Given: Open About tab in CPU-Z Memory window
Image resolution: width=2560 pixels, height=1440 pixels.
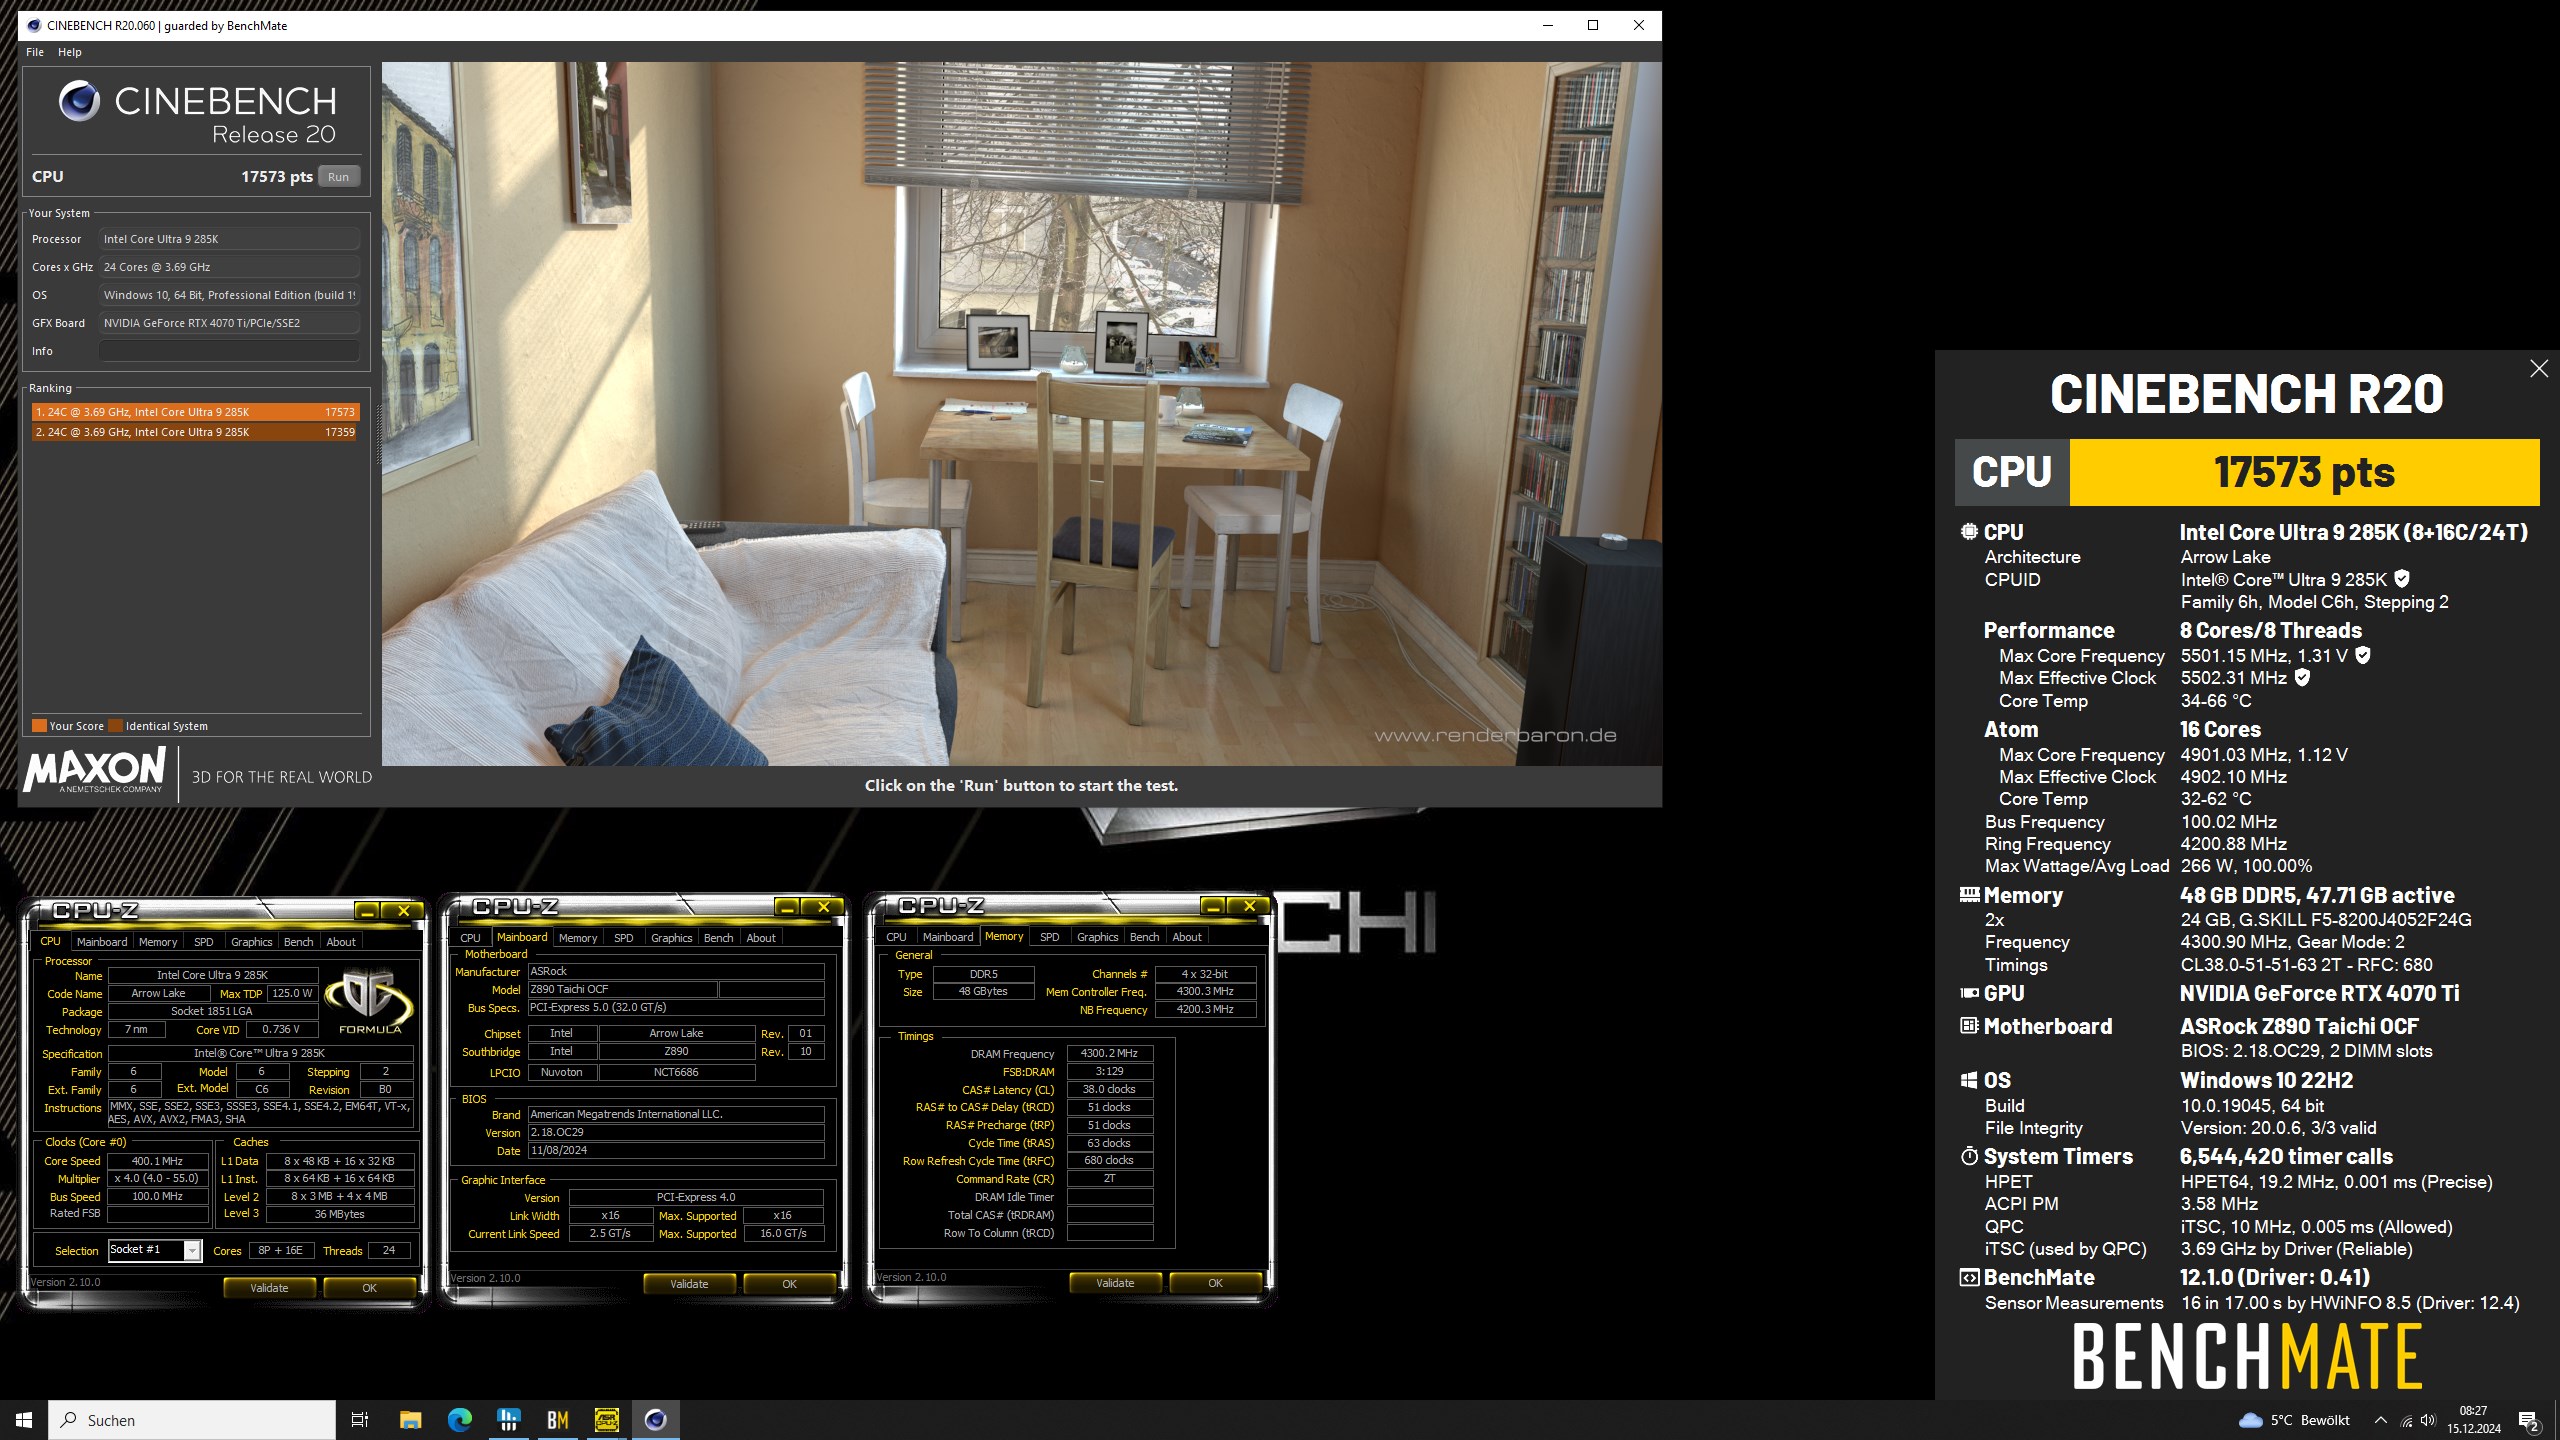Looking at the screenshot, I should coord(1187,937).
